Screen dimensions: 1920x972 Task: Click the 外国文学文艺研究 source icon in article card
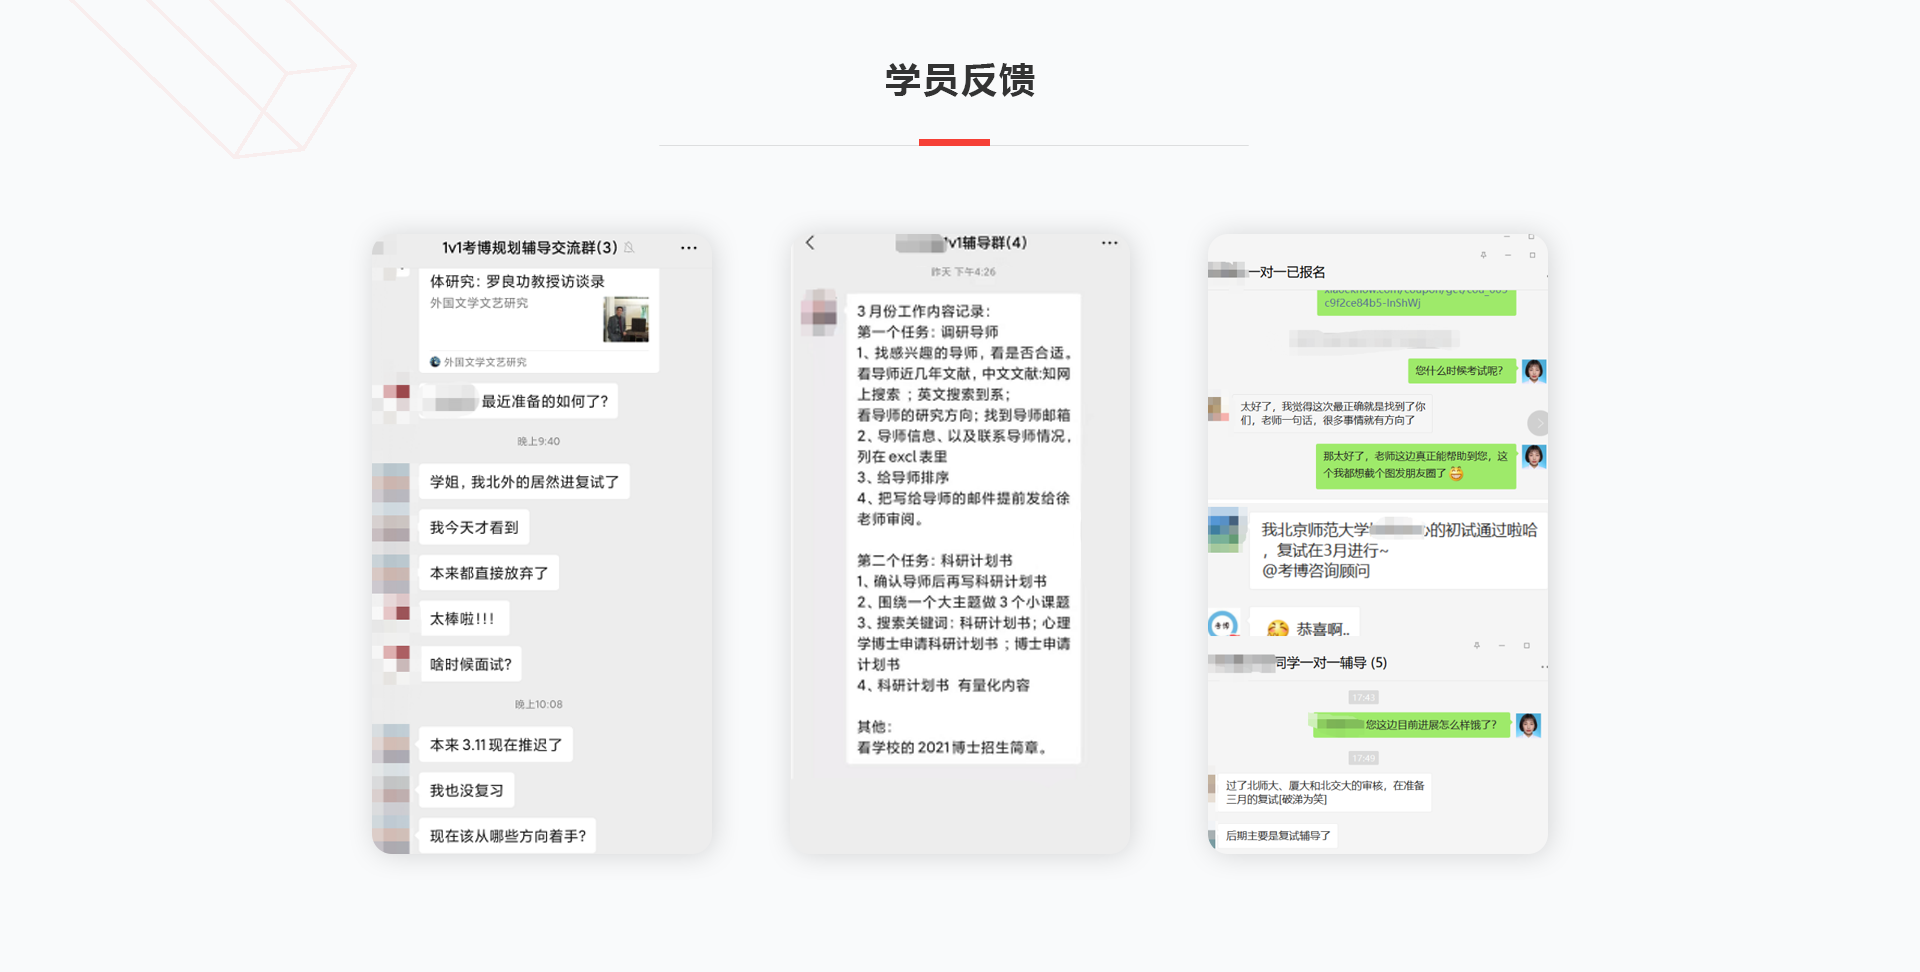tap(435, 362)
